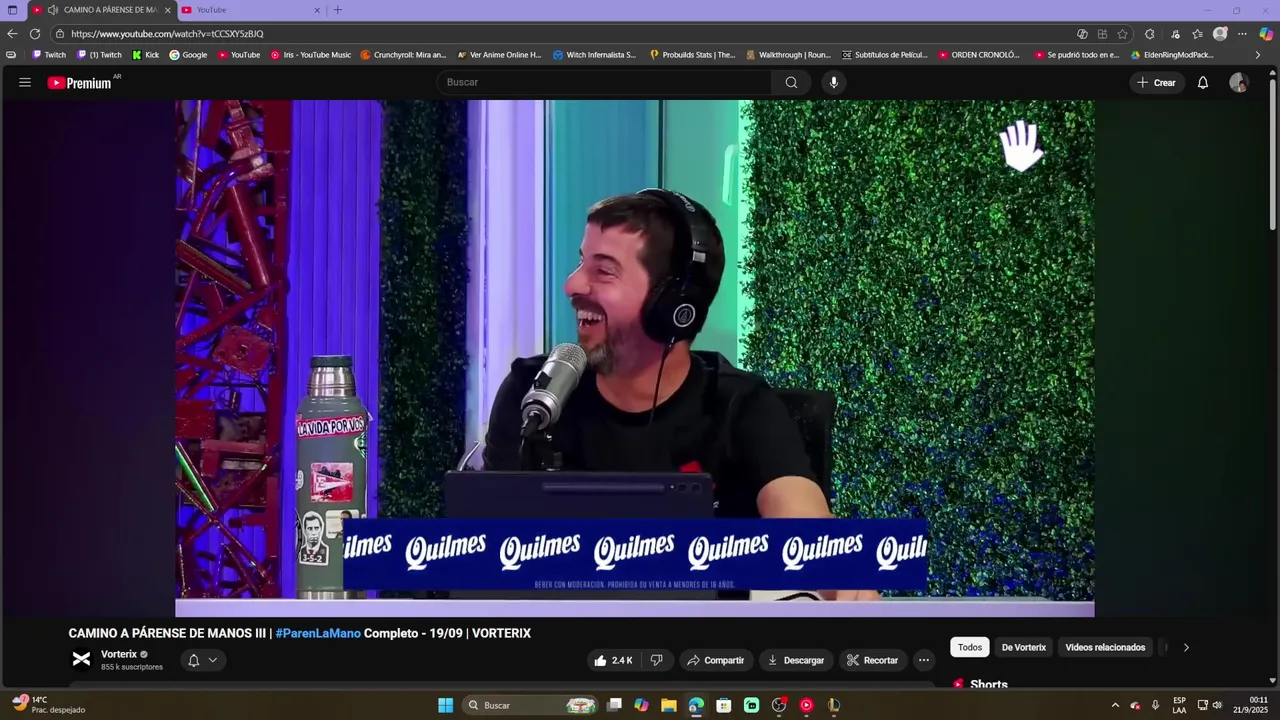Close the second YouTube tab
Screen dimensions: 1280x720
click(x=317, y=10)
